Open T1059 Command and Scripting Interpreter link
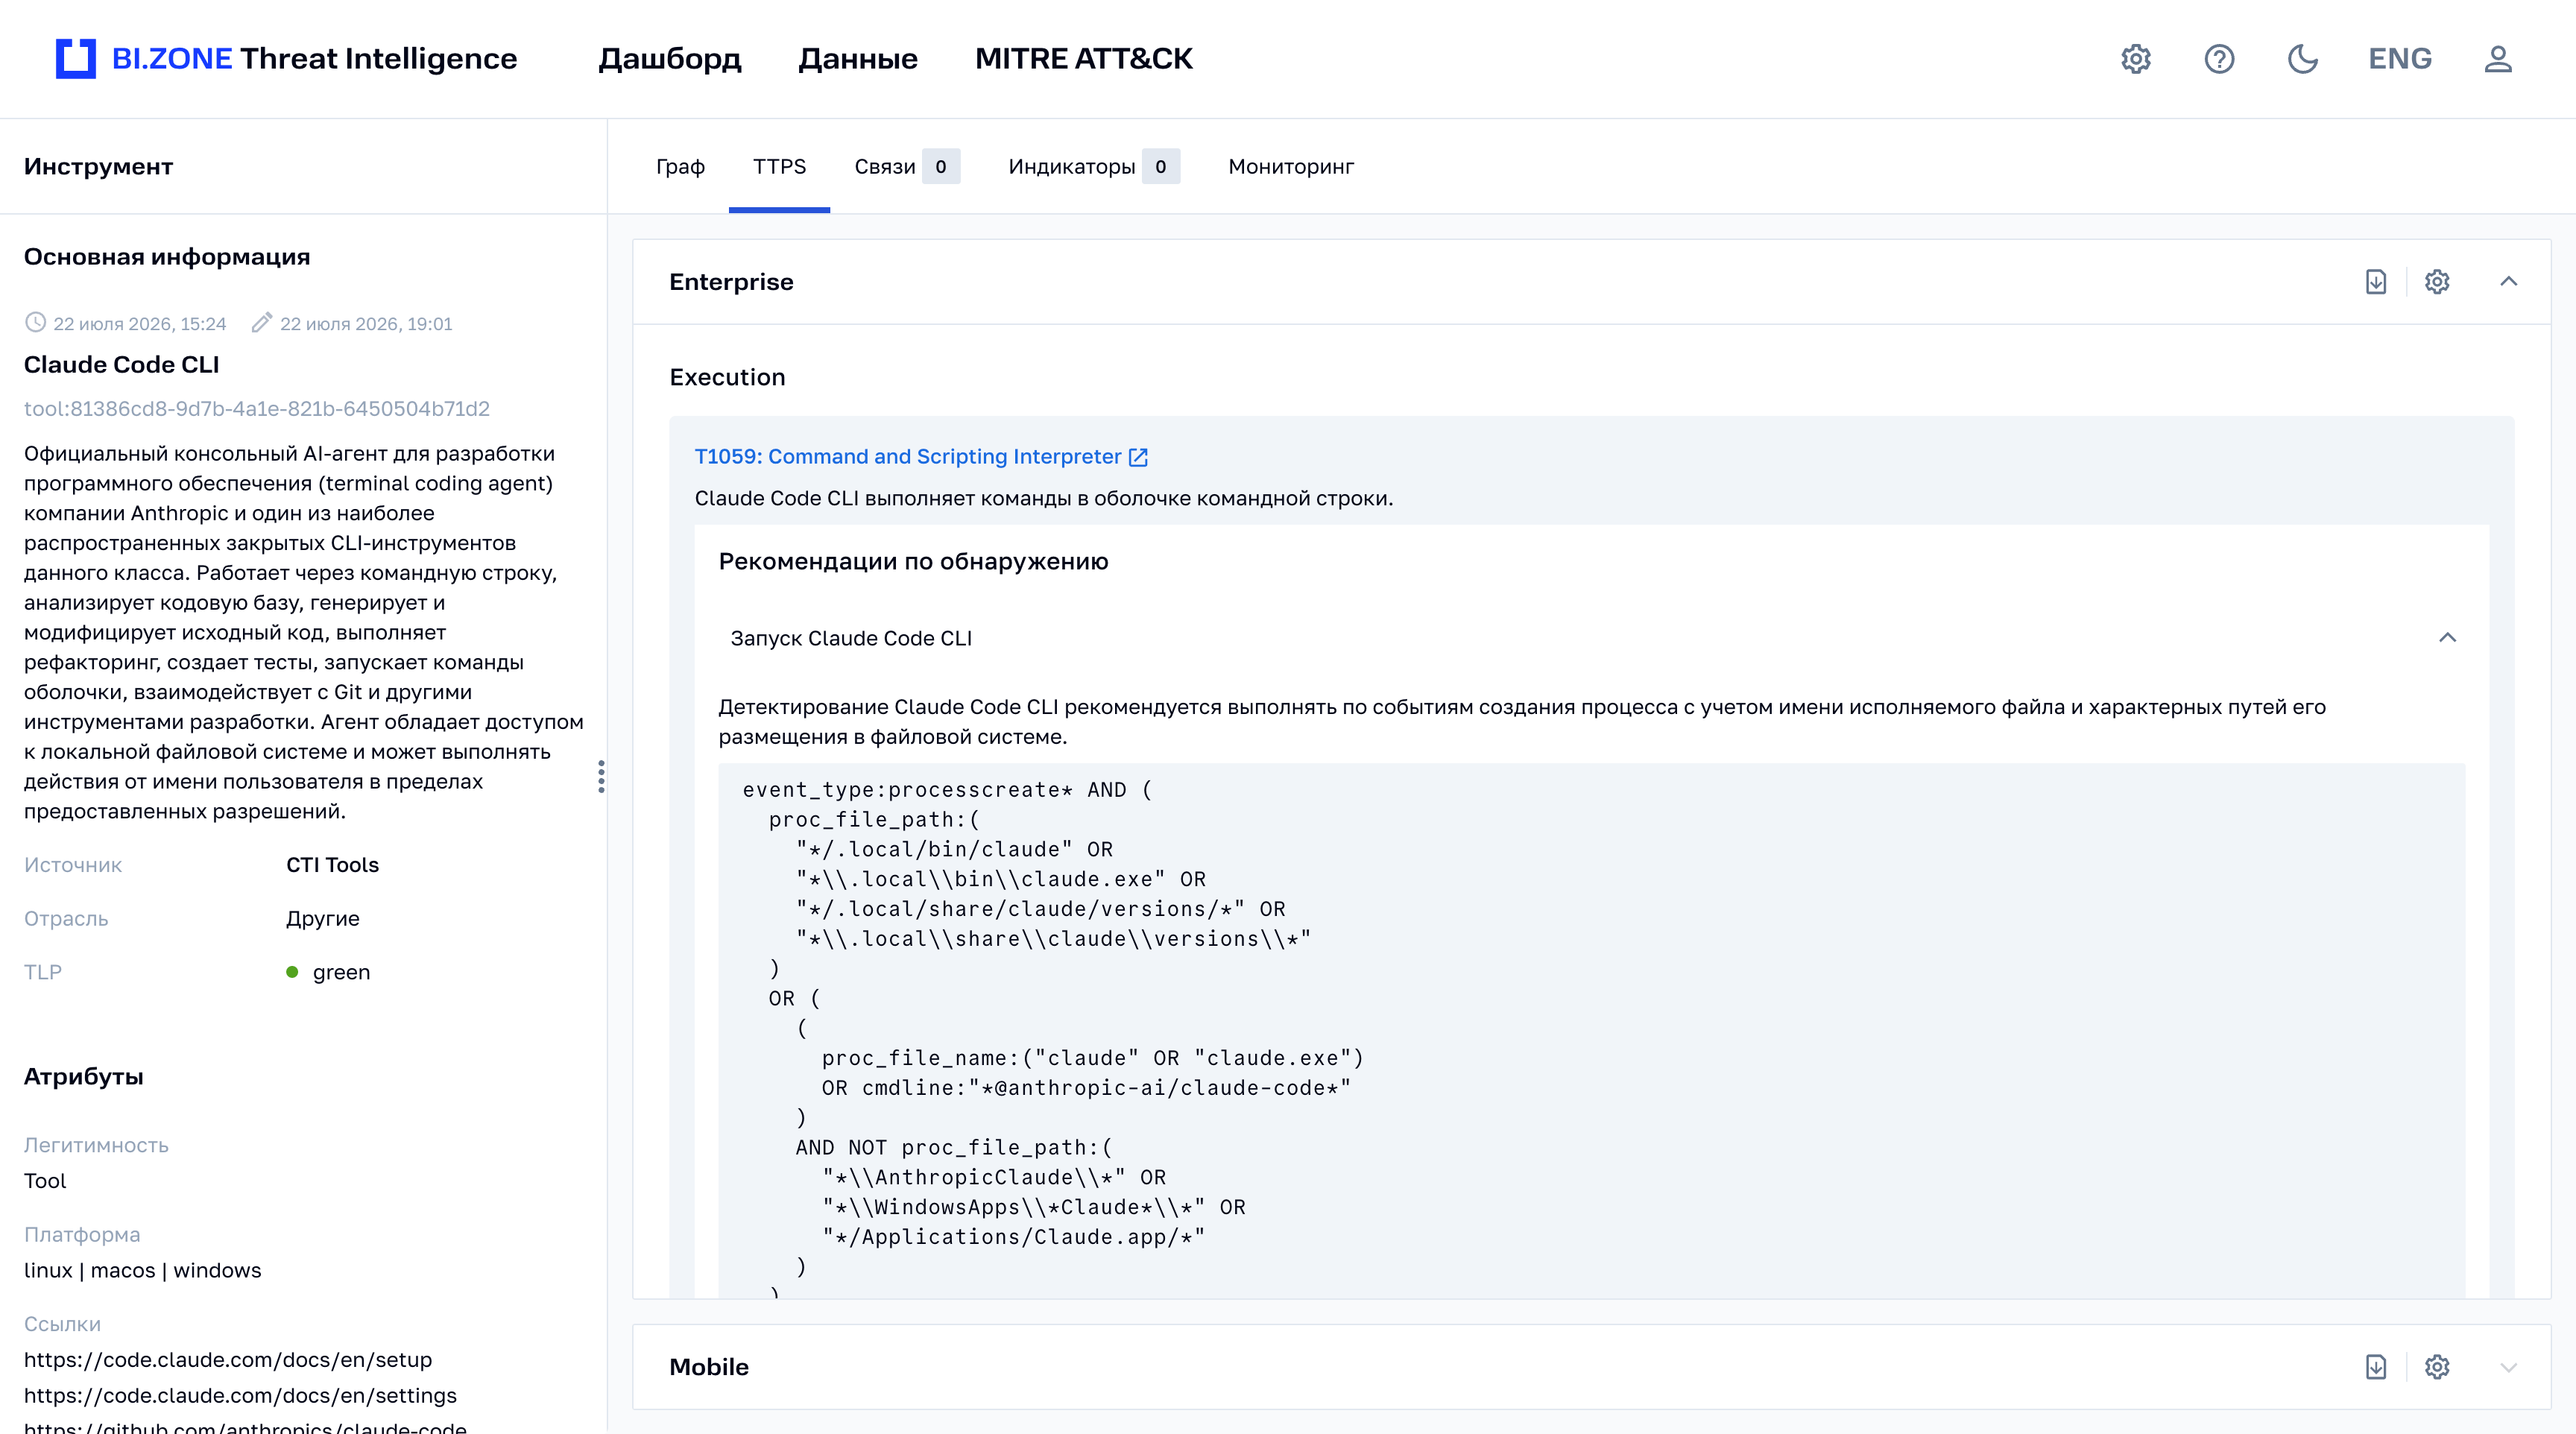2576x1434 pixels. pyautogui.click(x=907, y=456)
